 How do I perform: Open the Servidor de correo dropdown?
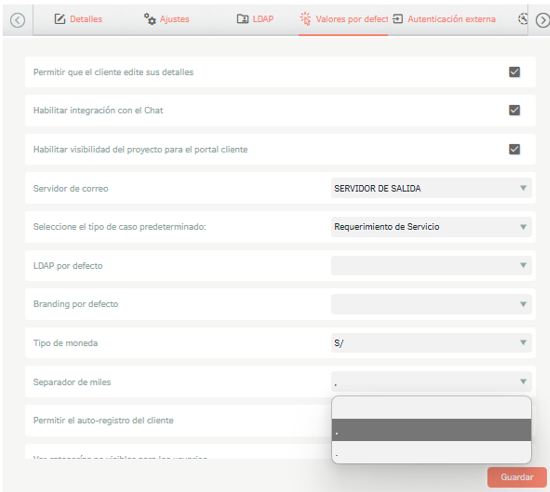(431, 188)
